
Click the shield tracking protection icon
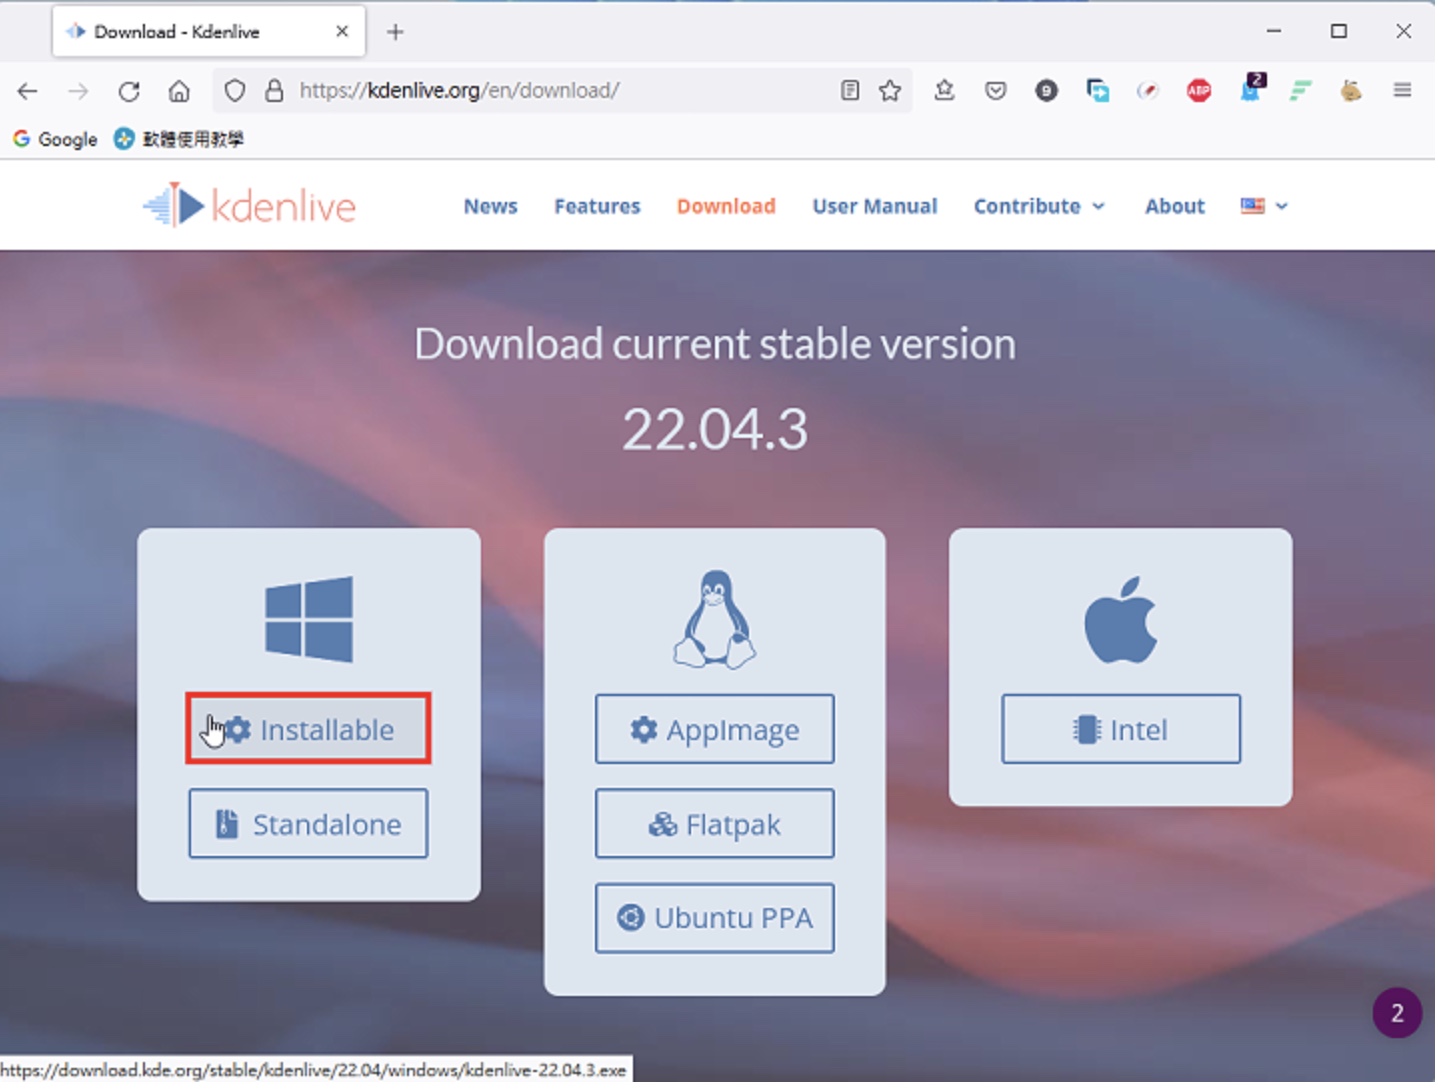[235, 91]
